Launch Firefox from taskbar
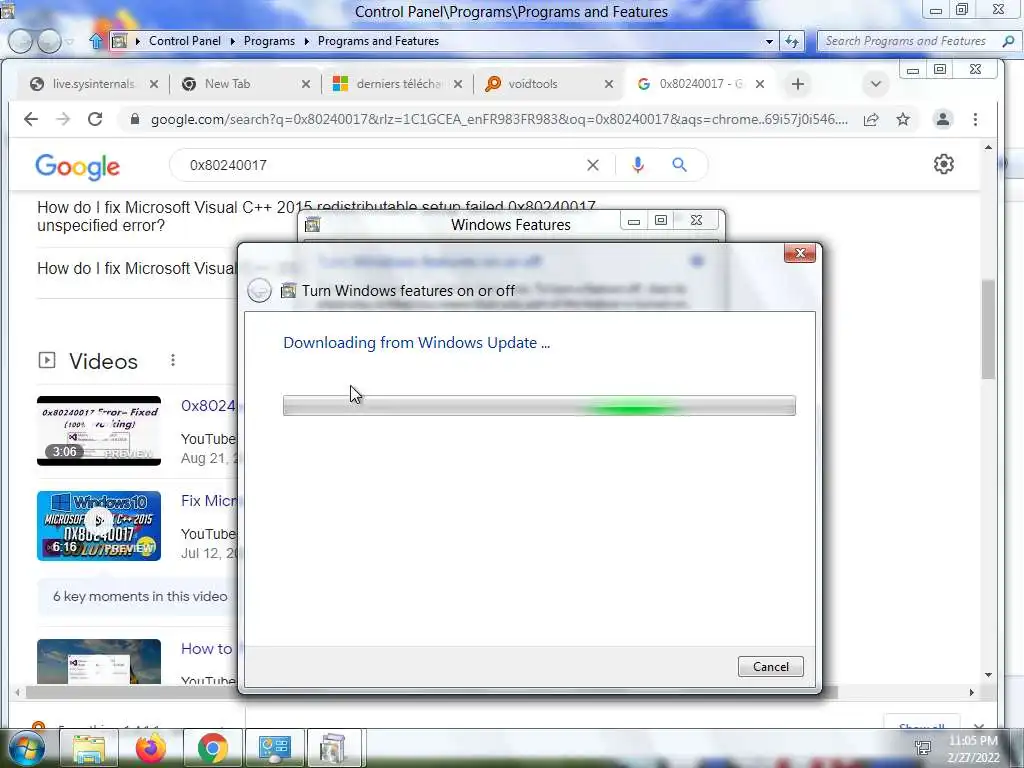Viewport: 1024px width, 768px height. 151,748
